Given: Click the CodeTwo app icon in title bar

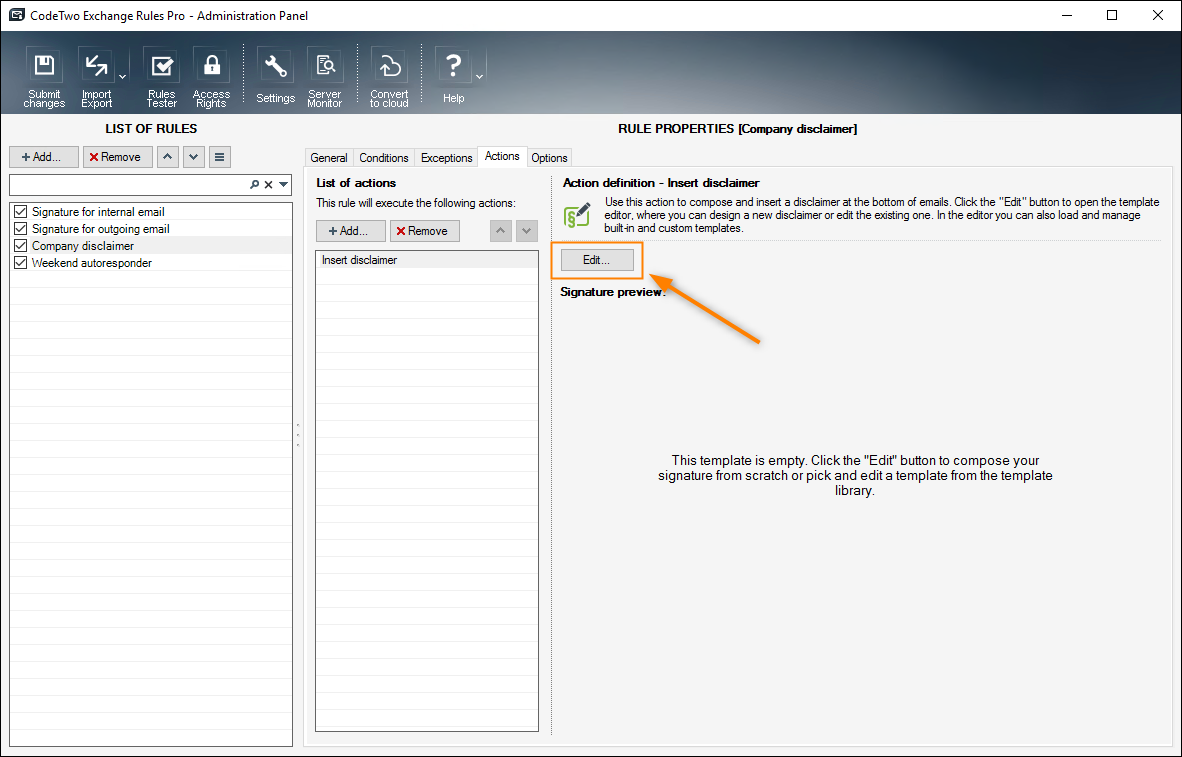Looking at the screenshot, I should 17,15.
